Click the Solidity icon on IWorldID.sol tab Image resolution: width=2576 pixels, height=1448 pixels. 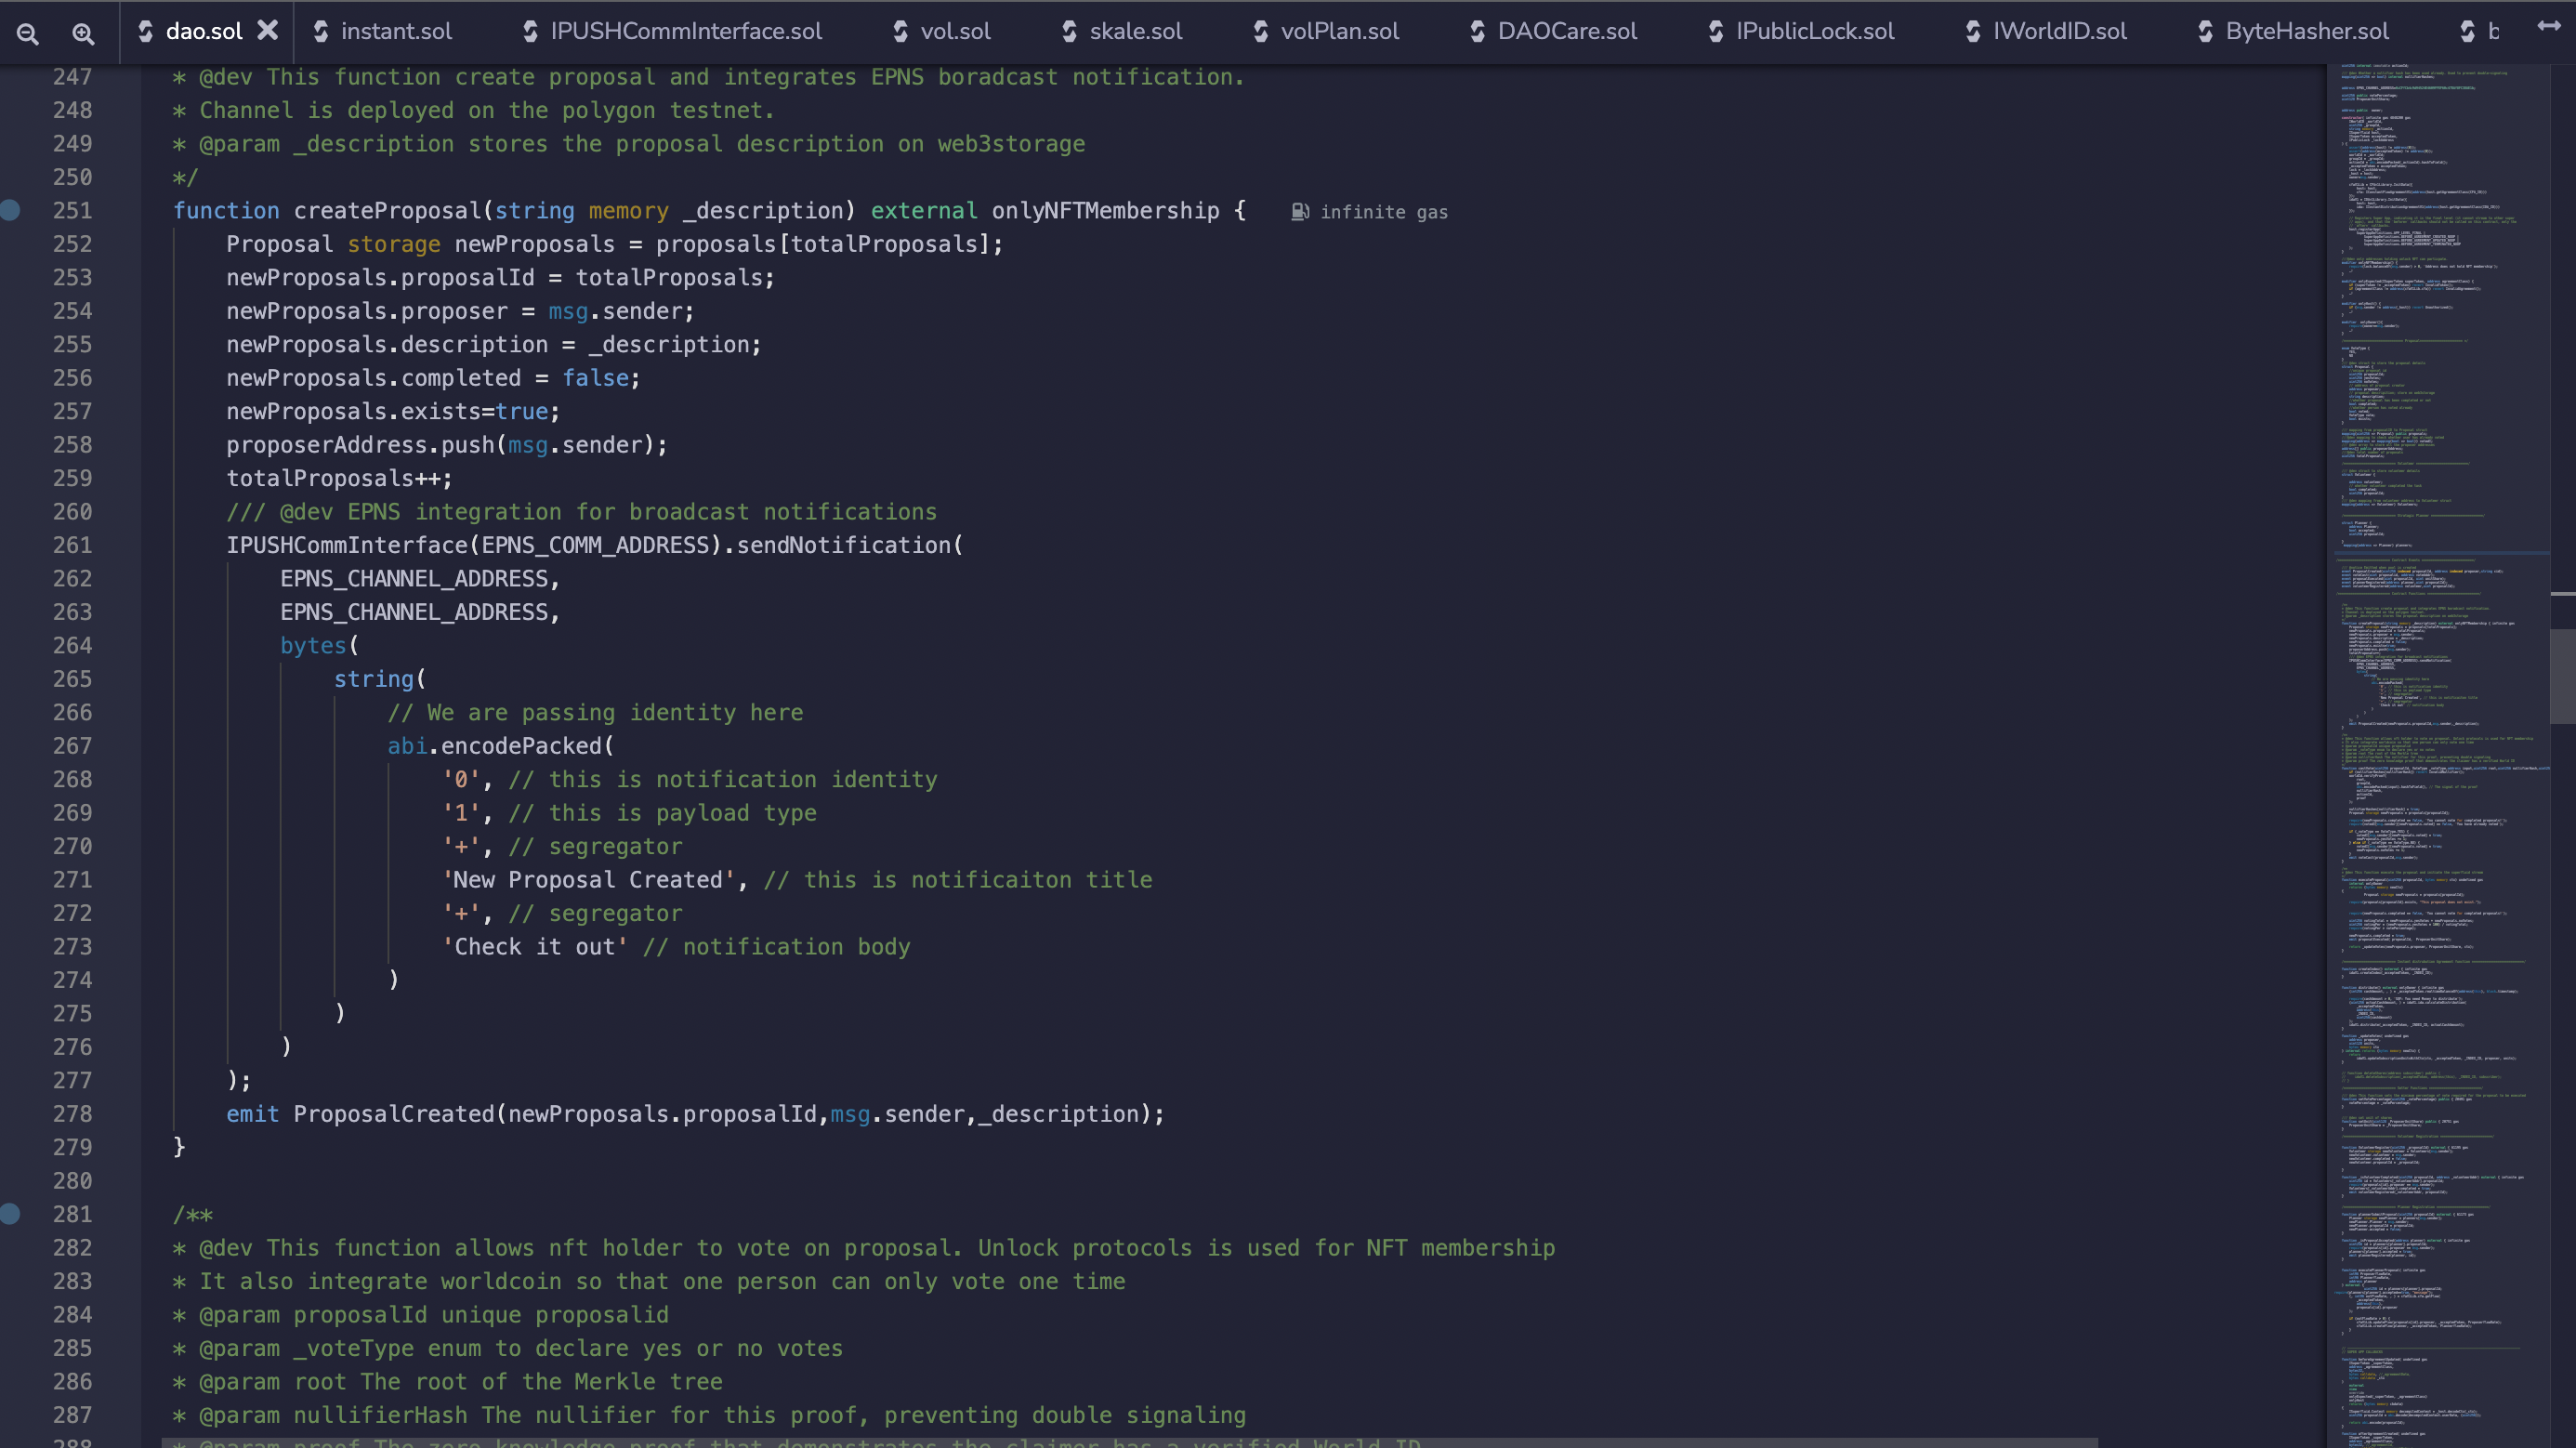[x=1973, y=31]
